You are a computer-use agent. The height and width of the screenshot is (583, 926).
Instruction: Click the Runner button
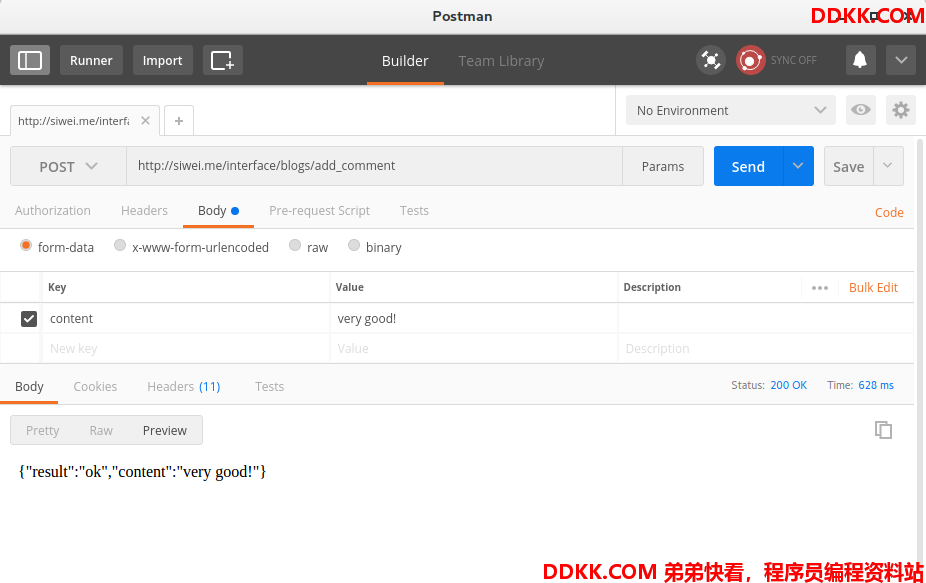pos(91,60)
